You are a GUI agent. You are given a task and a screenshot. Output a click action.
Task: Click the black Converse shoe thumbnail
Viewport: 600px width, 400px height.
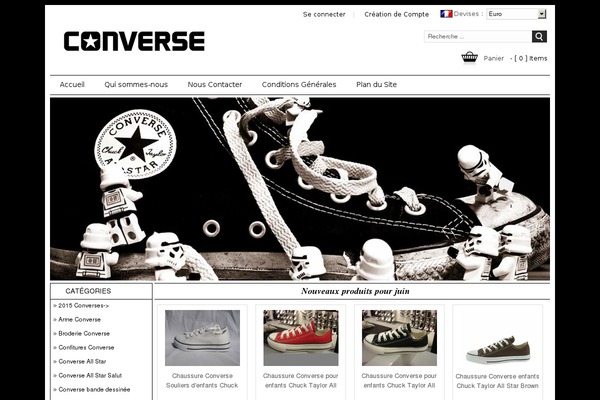click(x=399, y=338)
